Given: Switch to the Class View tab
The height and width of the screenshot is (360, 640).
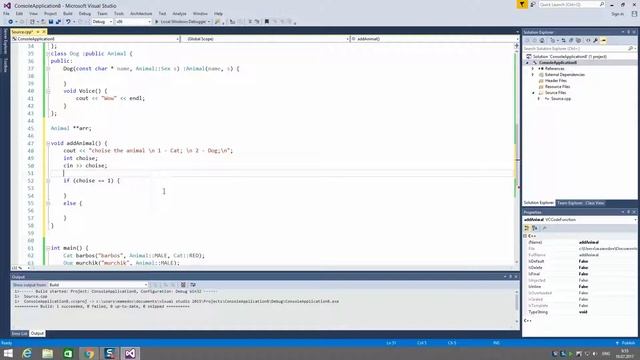Looking at the screenshot, I should (x=595, y=203).
